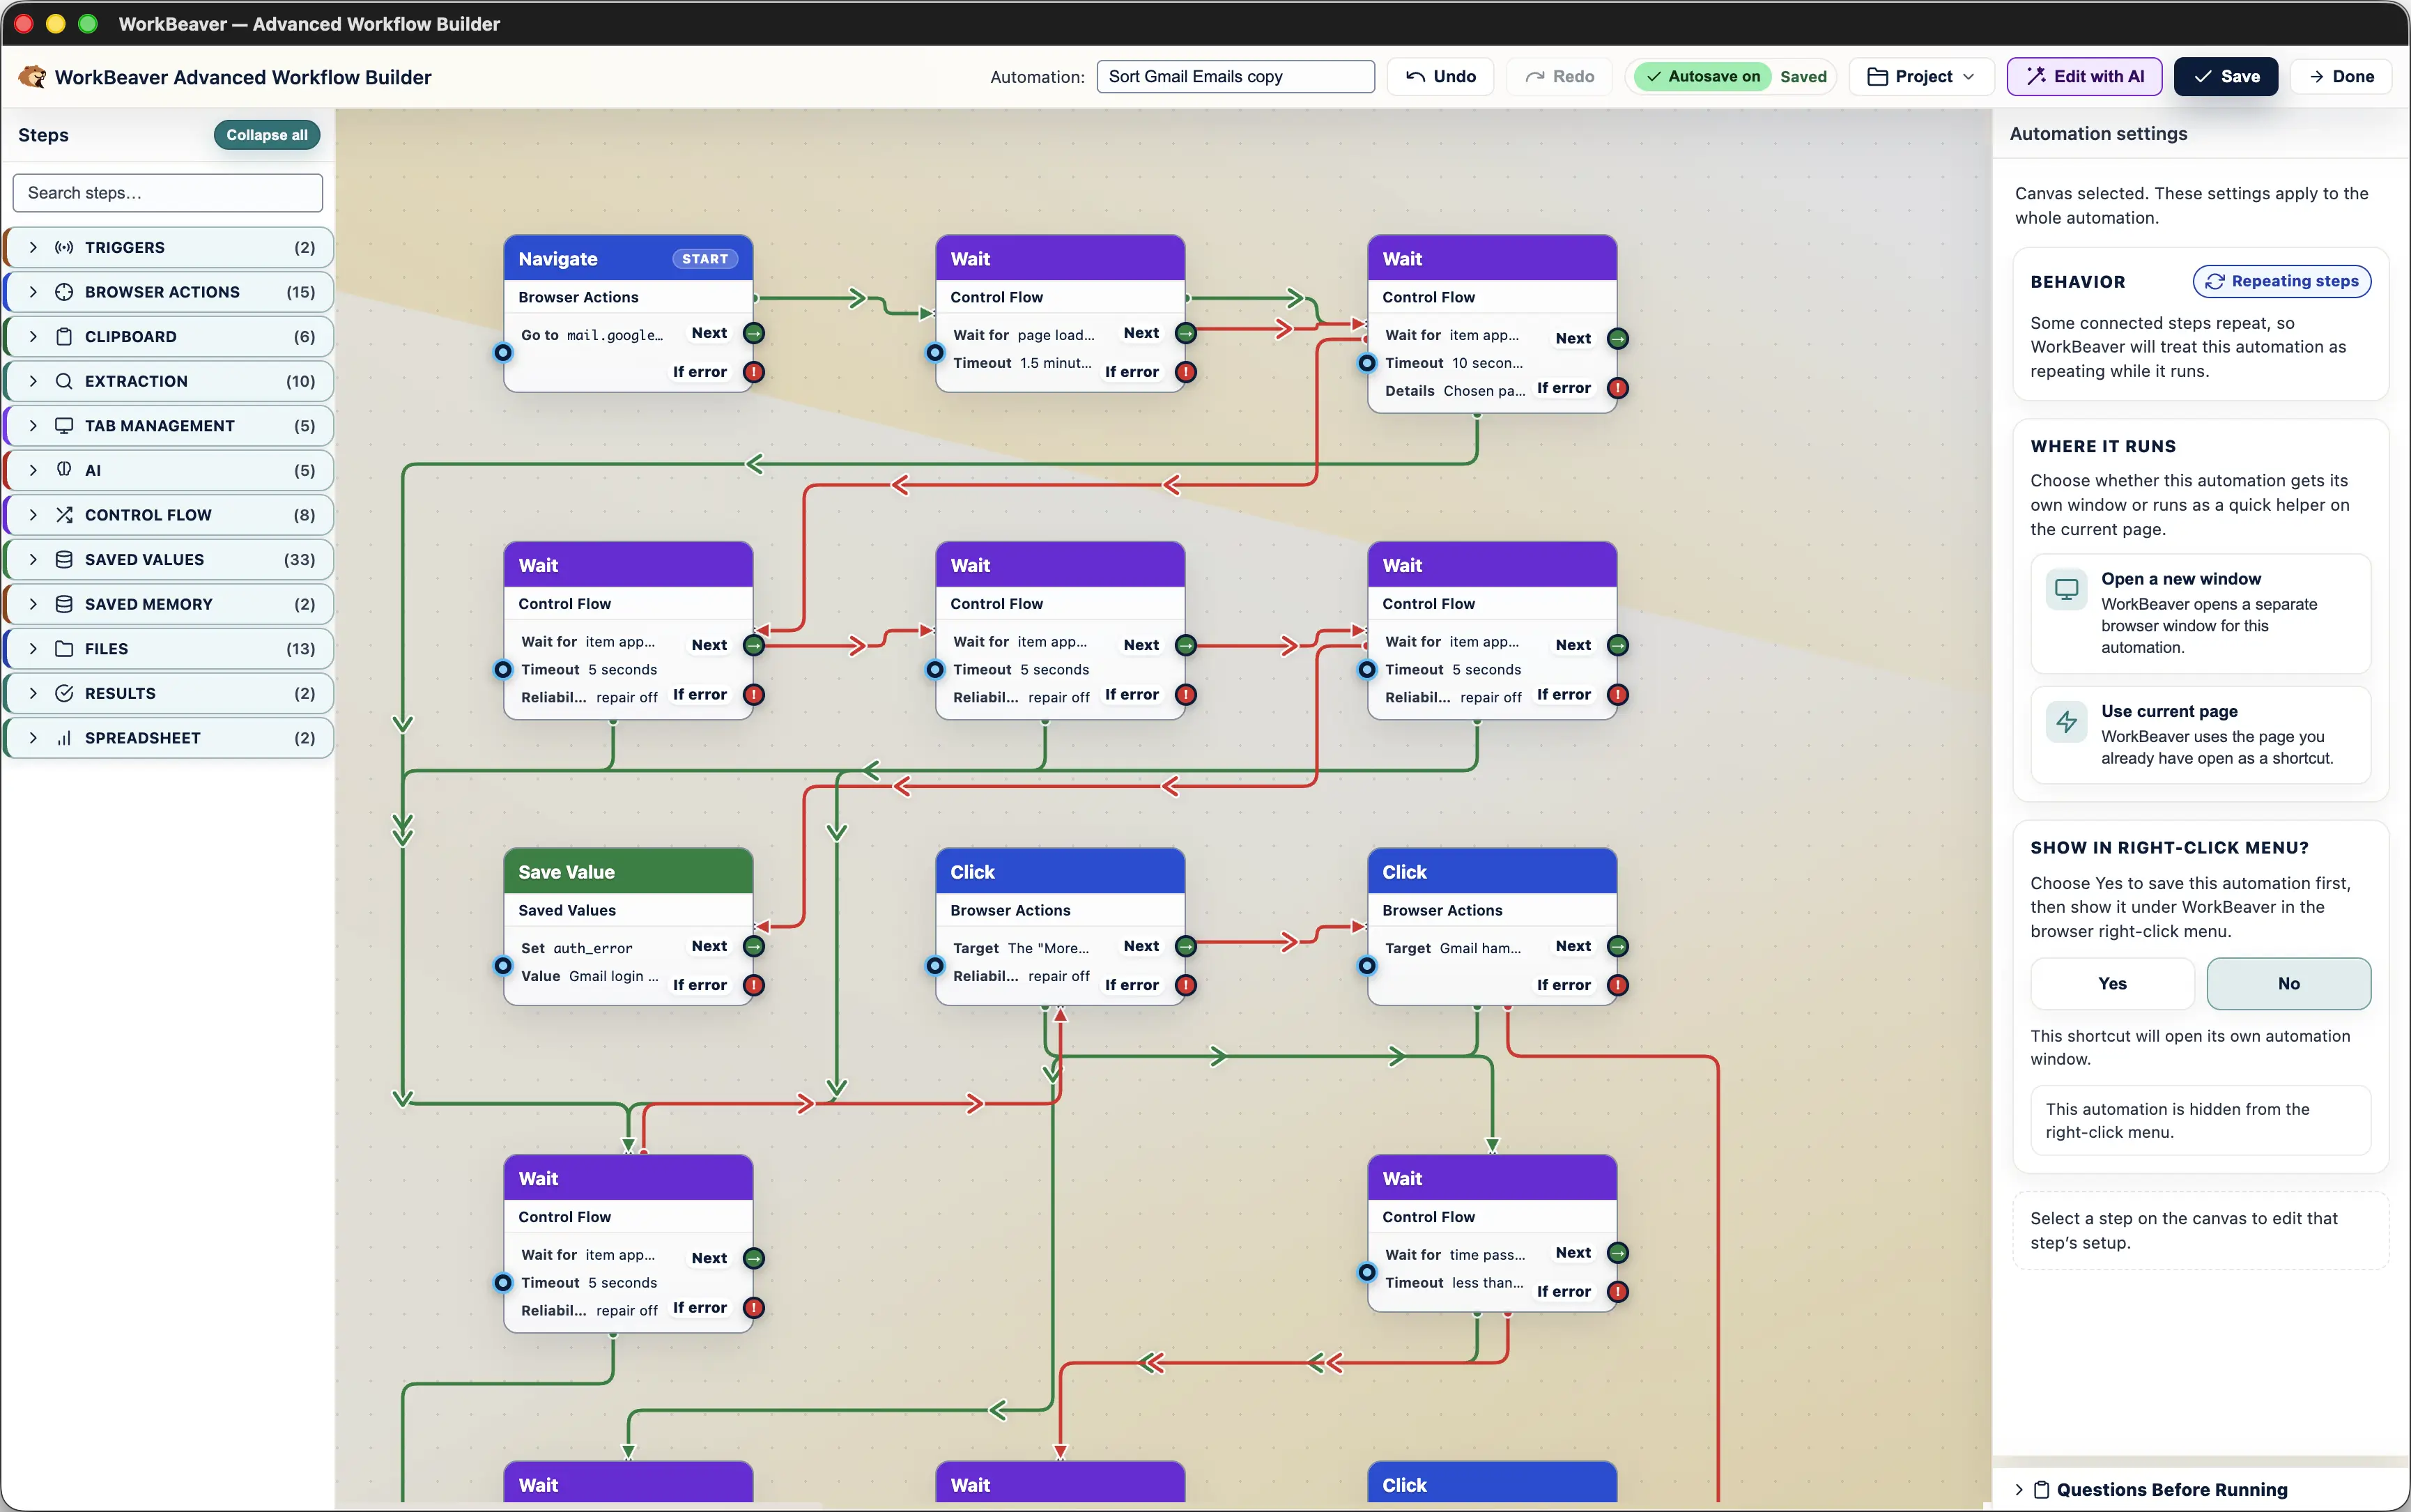Screen dimensions: 2411x1512
Task: Expand the SAVED VALUES category chevron
Action: [33, 560]
